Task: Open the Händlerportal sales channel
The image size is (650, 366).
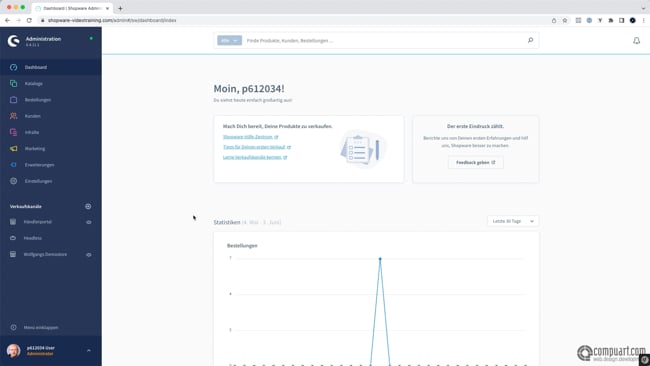Action: [38, 222]
